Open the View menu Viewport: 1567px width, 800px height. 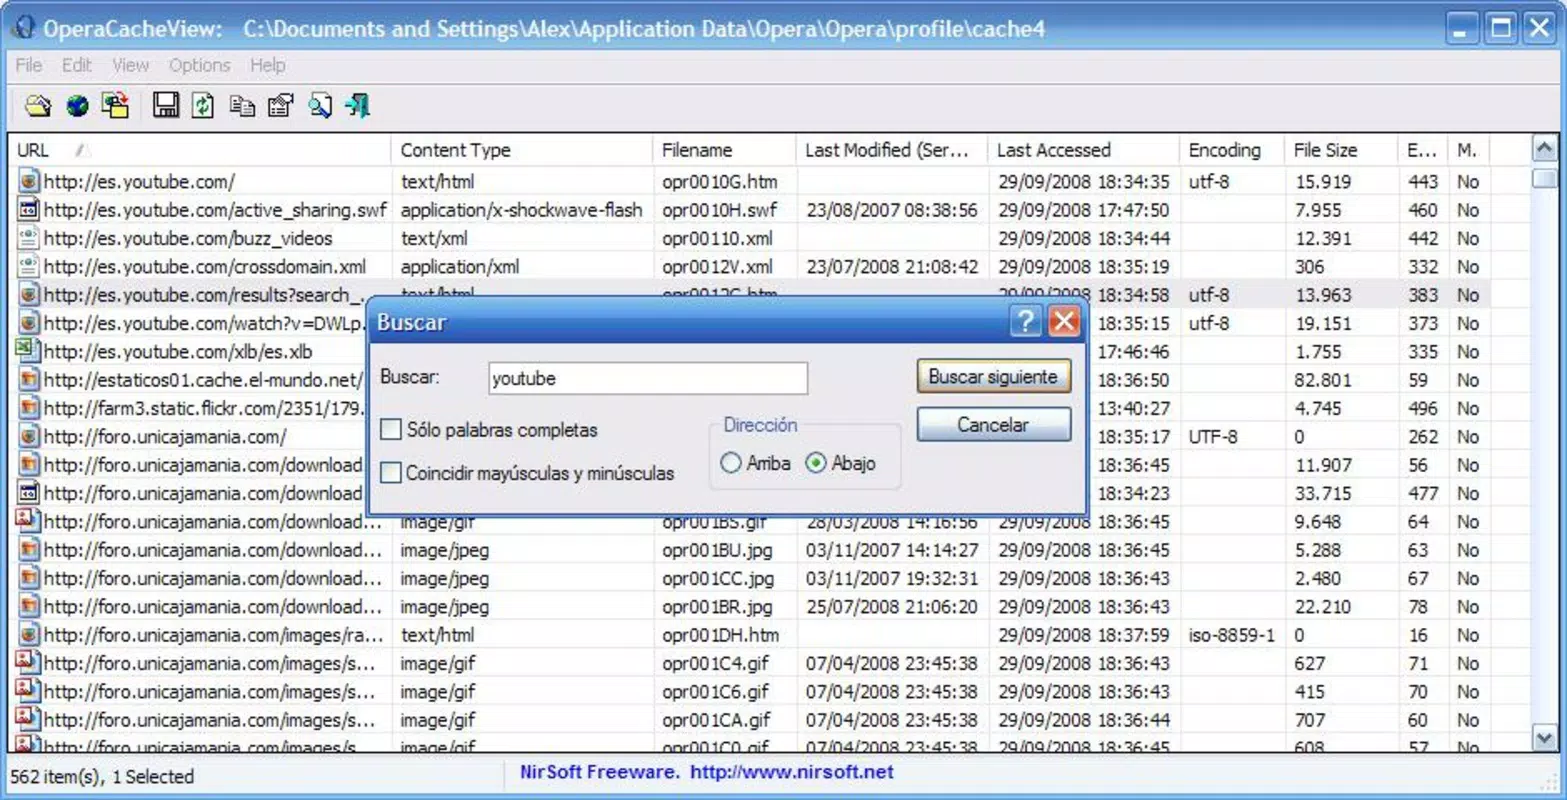pyautogui.click(x=130, y=65)
